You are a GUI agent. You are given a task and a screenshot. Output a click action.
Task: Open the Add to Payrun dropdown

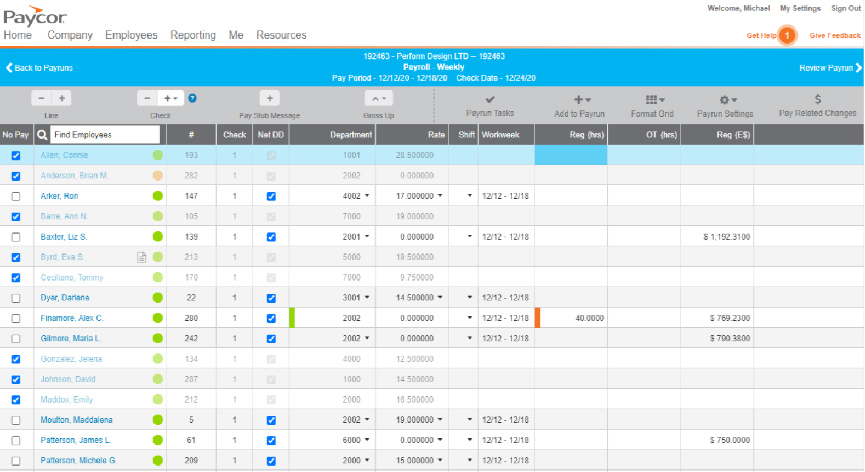[582, 100]
